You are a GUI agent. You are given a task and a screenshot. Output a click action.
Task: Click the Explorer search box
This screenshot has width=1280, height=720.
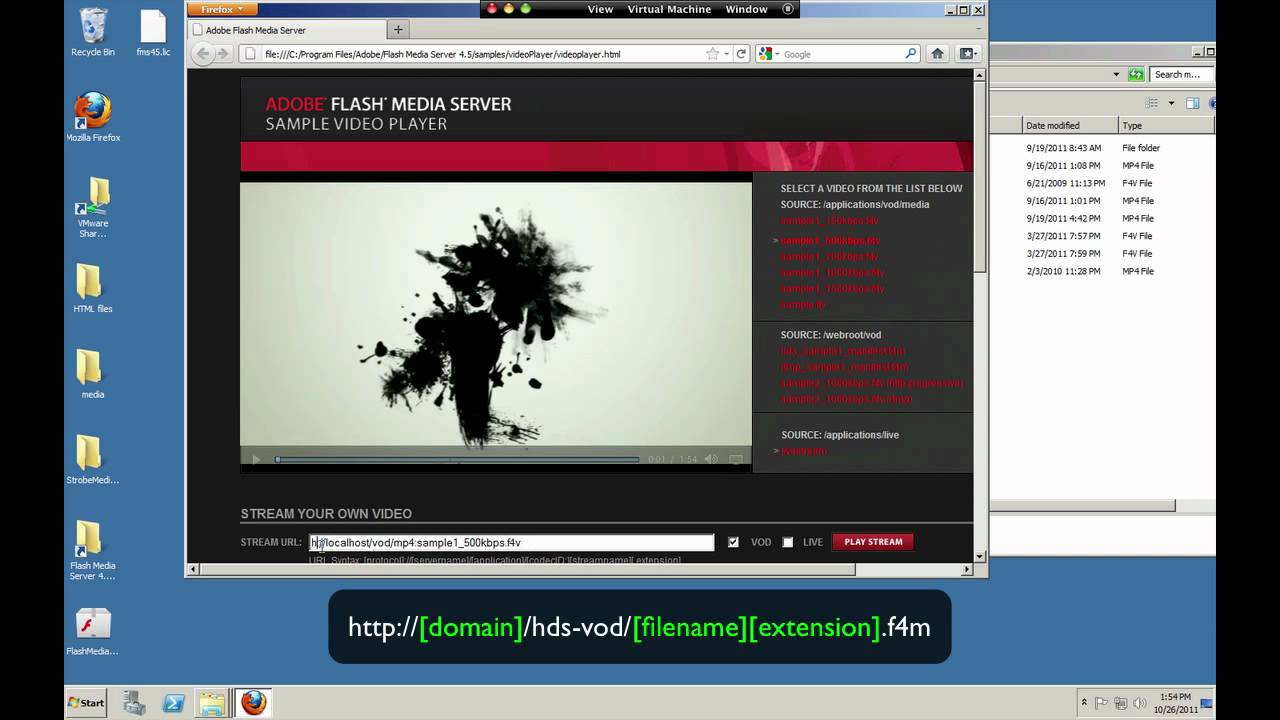1181,74
